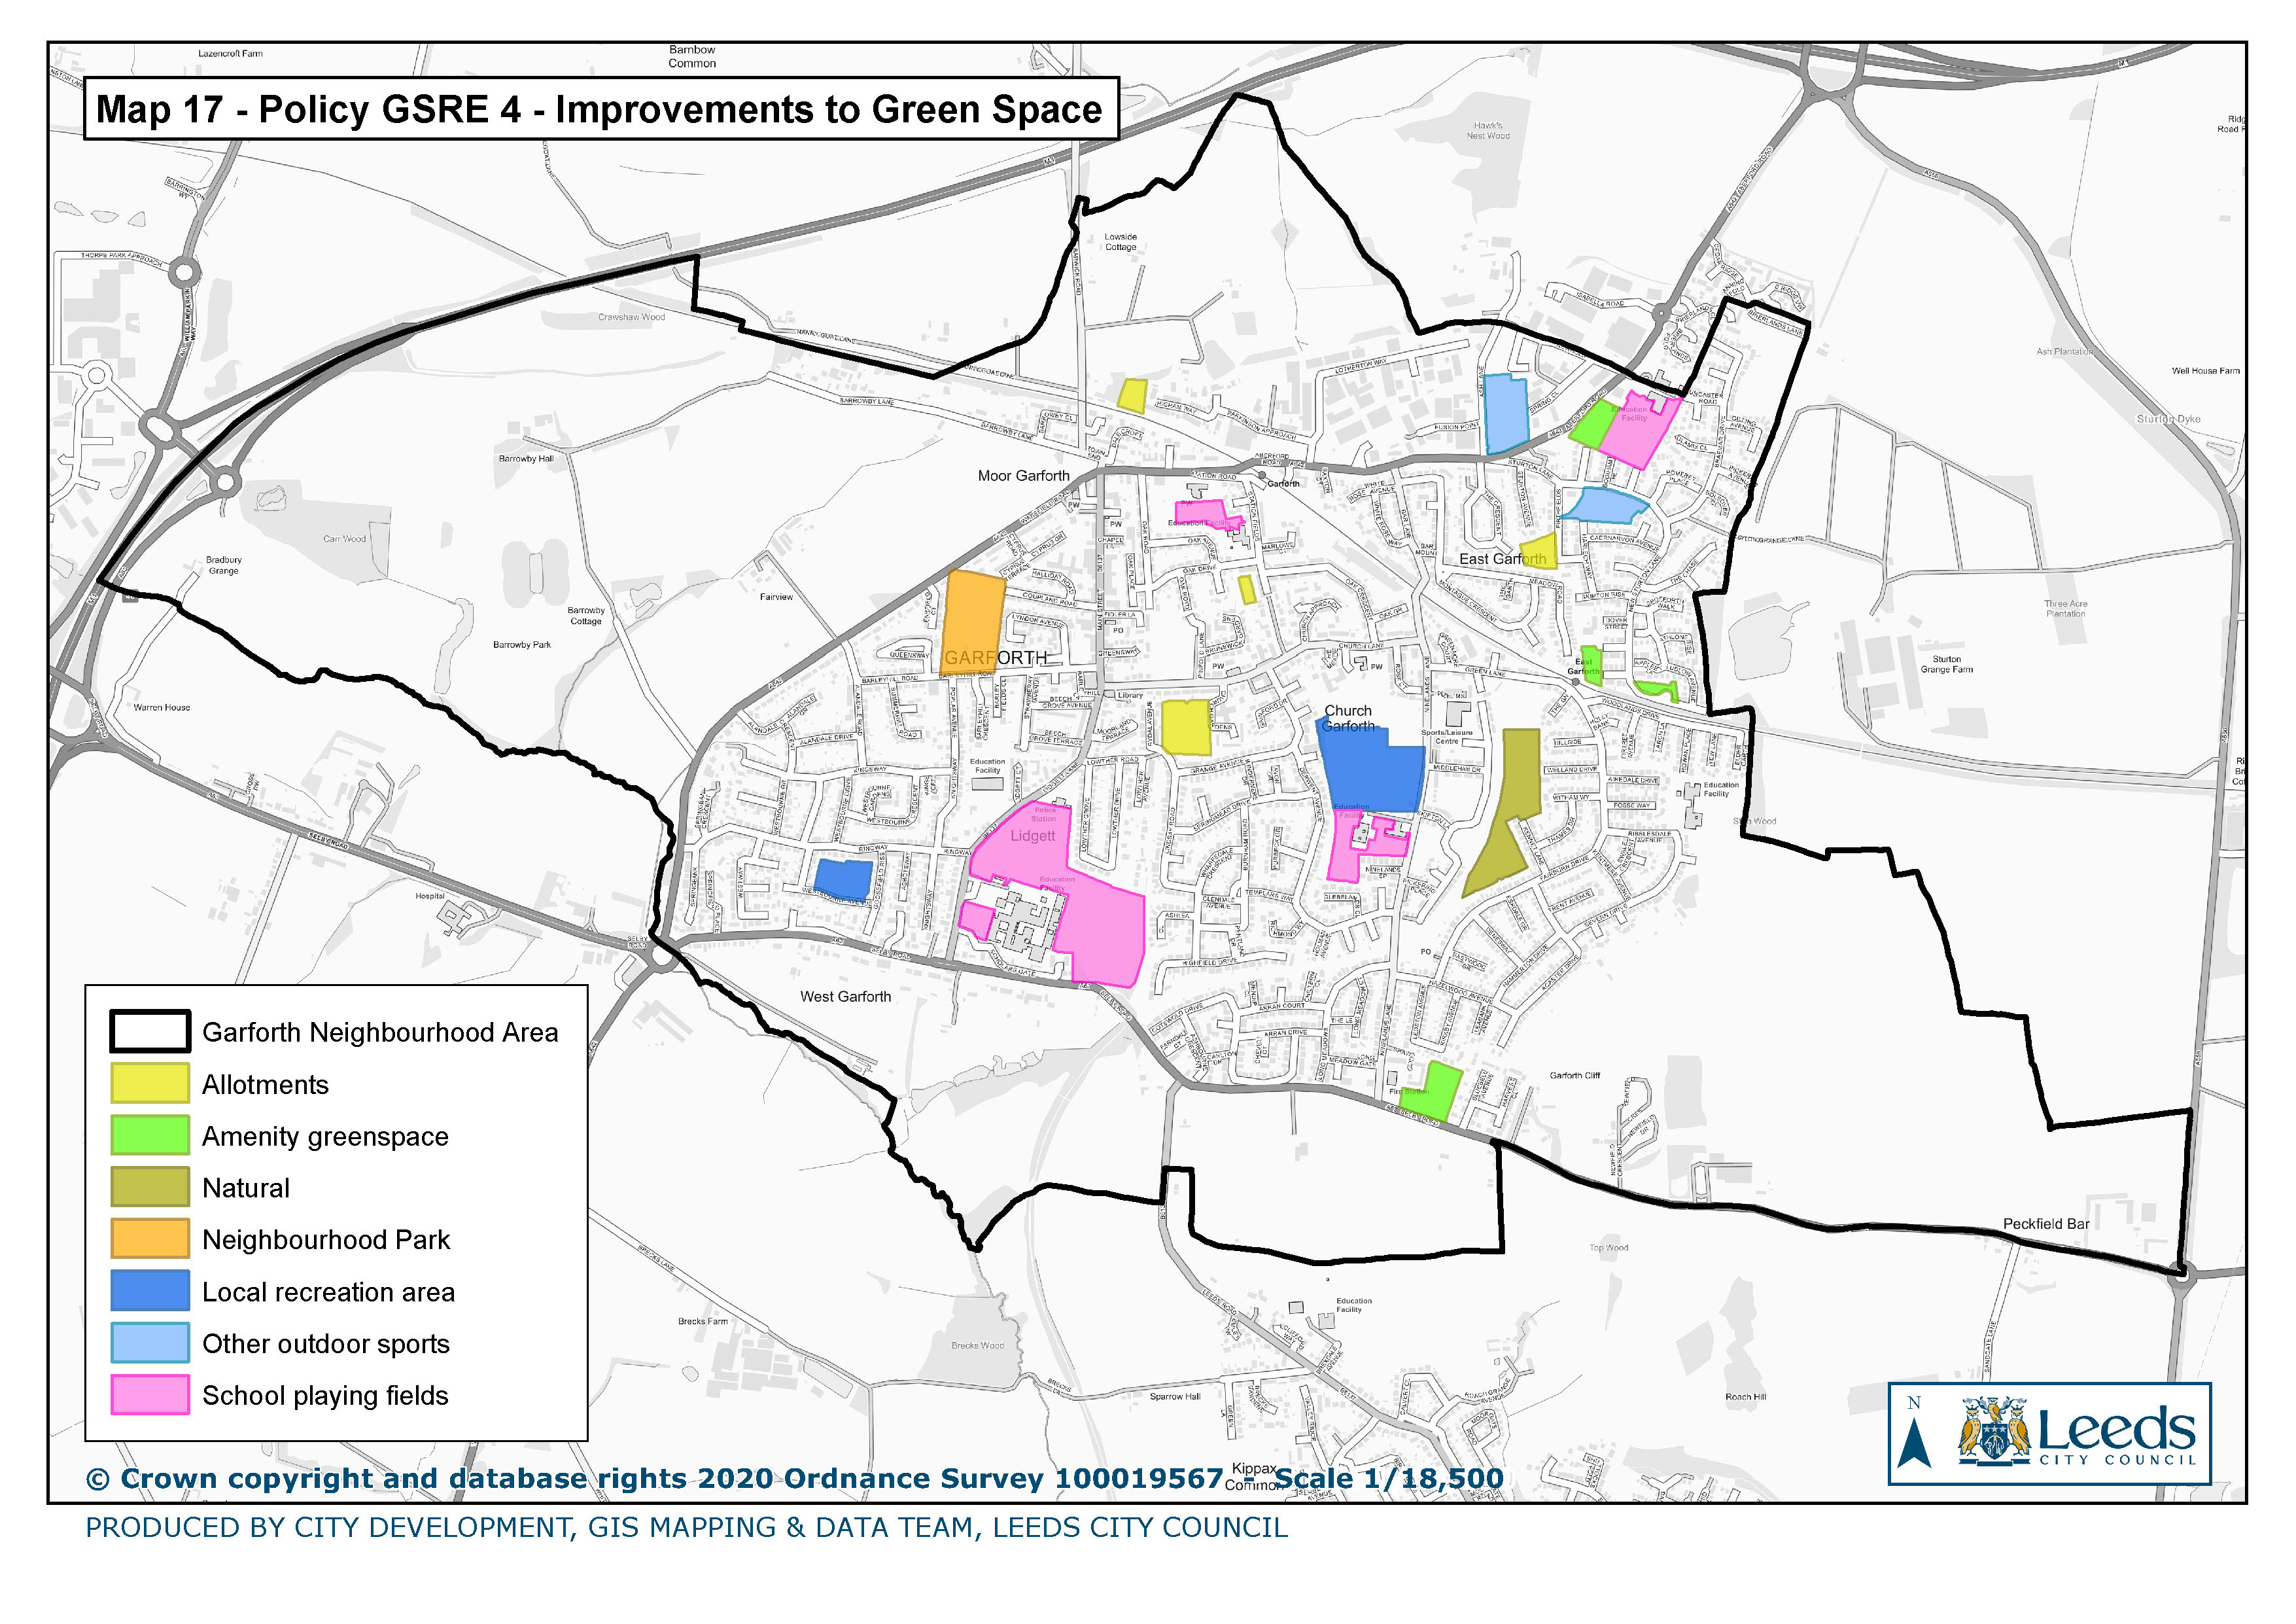This screenshot has width=2296, height=1624.
Task: Click the Leeds City Council logo
Action: coord(2078,1432)
